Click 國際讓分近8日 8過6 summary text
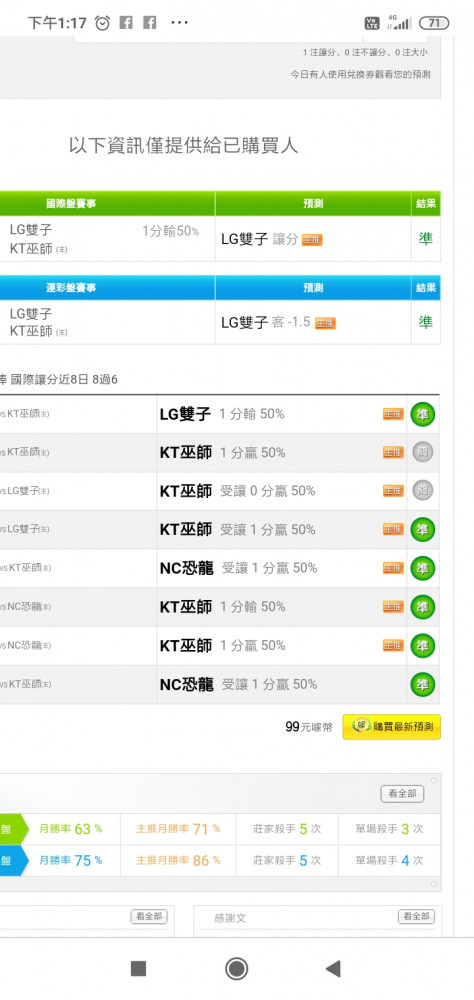The height and width of the screenshot is (1000, 474). click(64, 380)
